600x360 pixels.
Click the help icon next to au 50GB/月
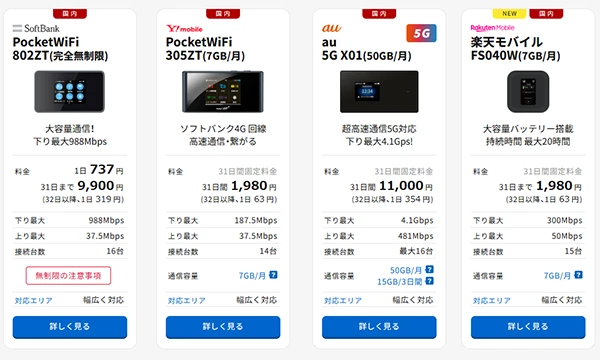[x=429, y=269]
